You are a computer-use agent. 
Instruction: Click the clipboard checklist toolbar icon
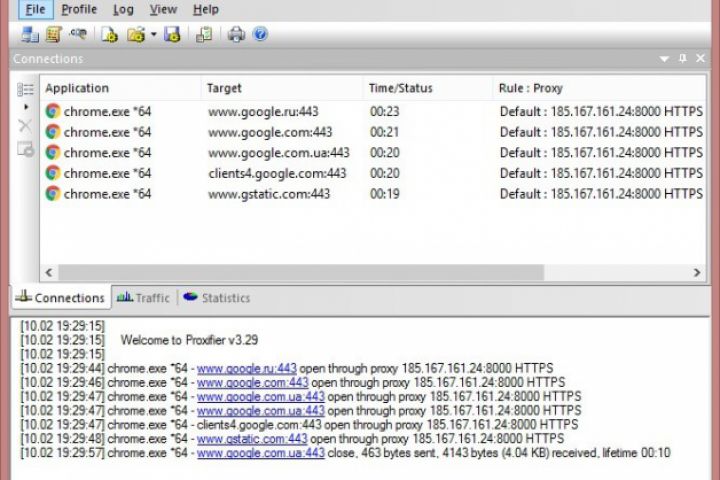point(204,34)
